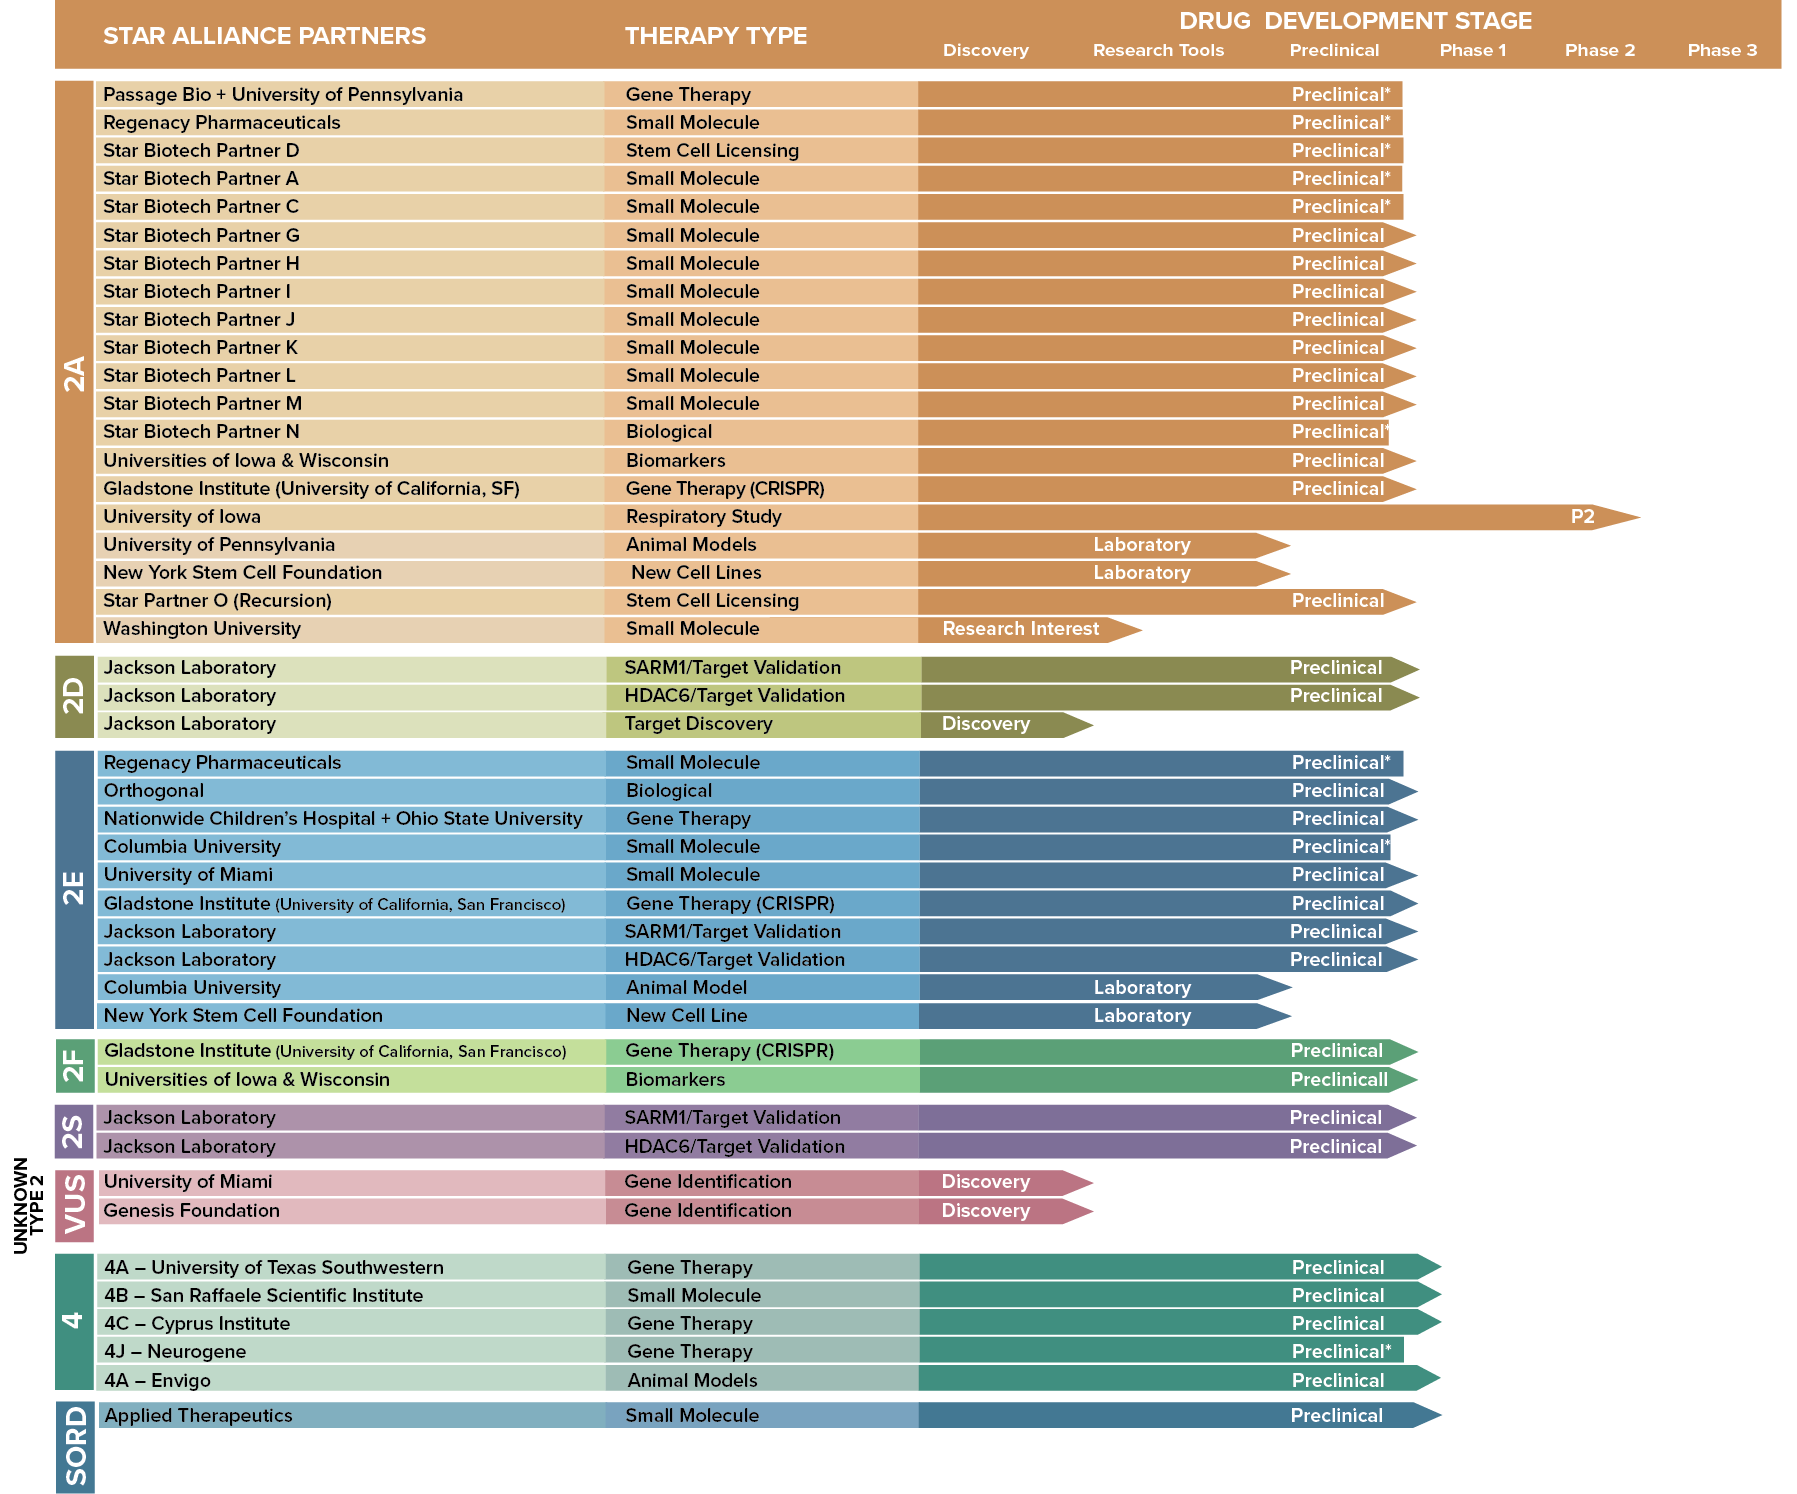Click the 2A category label
The image size is (1797, 1494).
coord(75,362)
